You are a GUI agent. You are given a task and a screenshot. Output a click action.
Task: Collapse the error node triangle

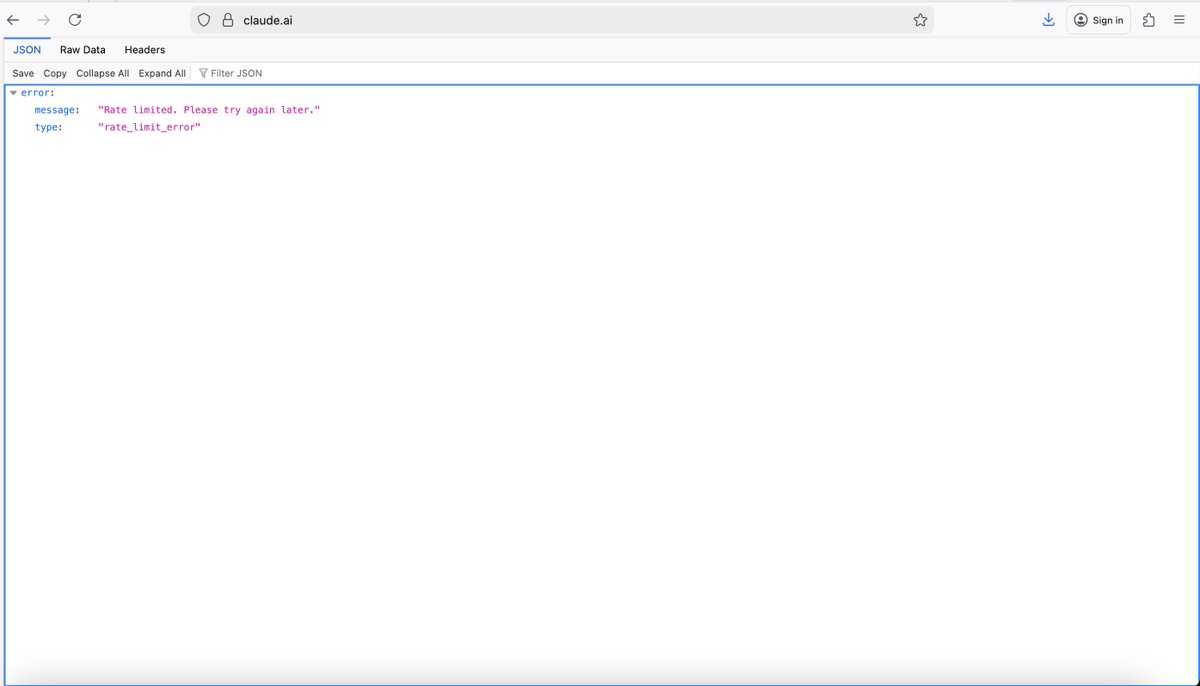tap(13, 92)
